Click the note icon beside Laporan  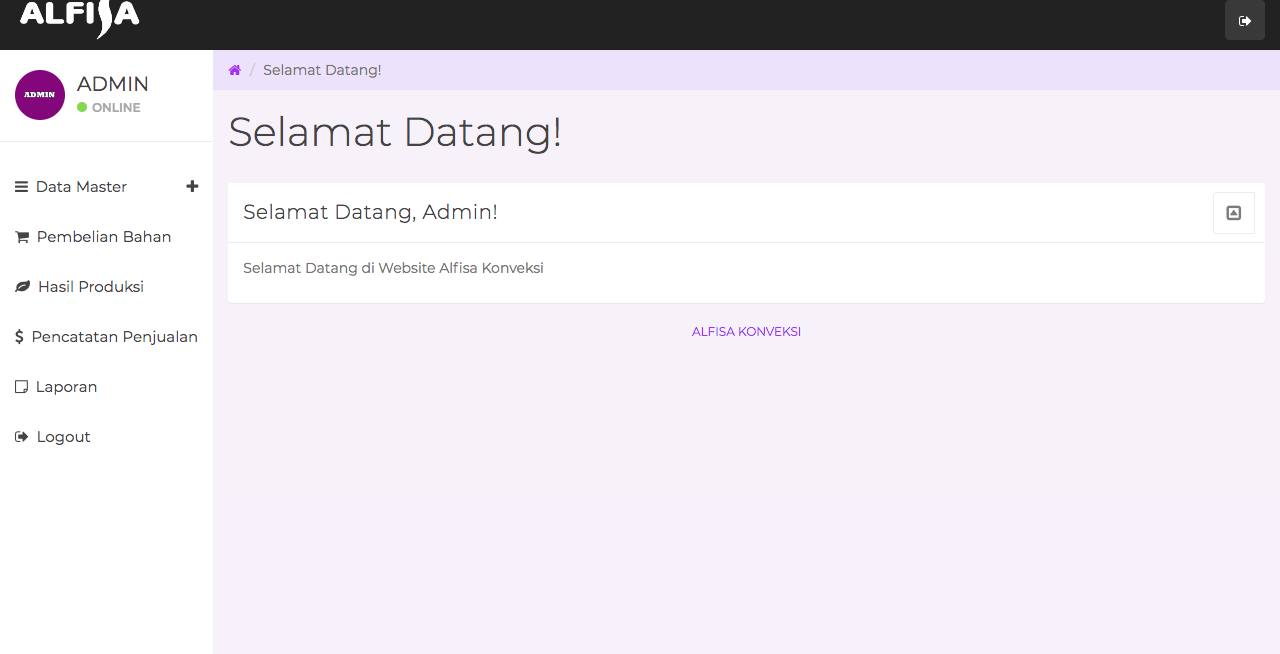21,387
